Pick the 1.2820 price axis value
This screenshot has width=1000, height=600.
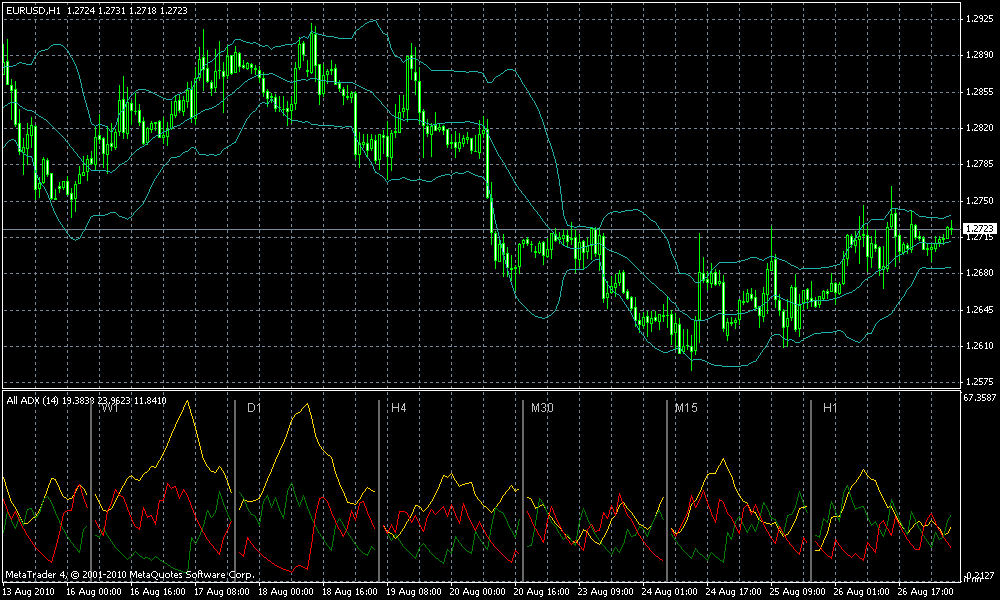[981, 128]
